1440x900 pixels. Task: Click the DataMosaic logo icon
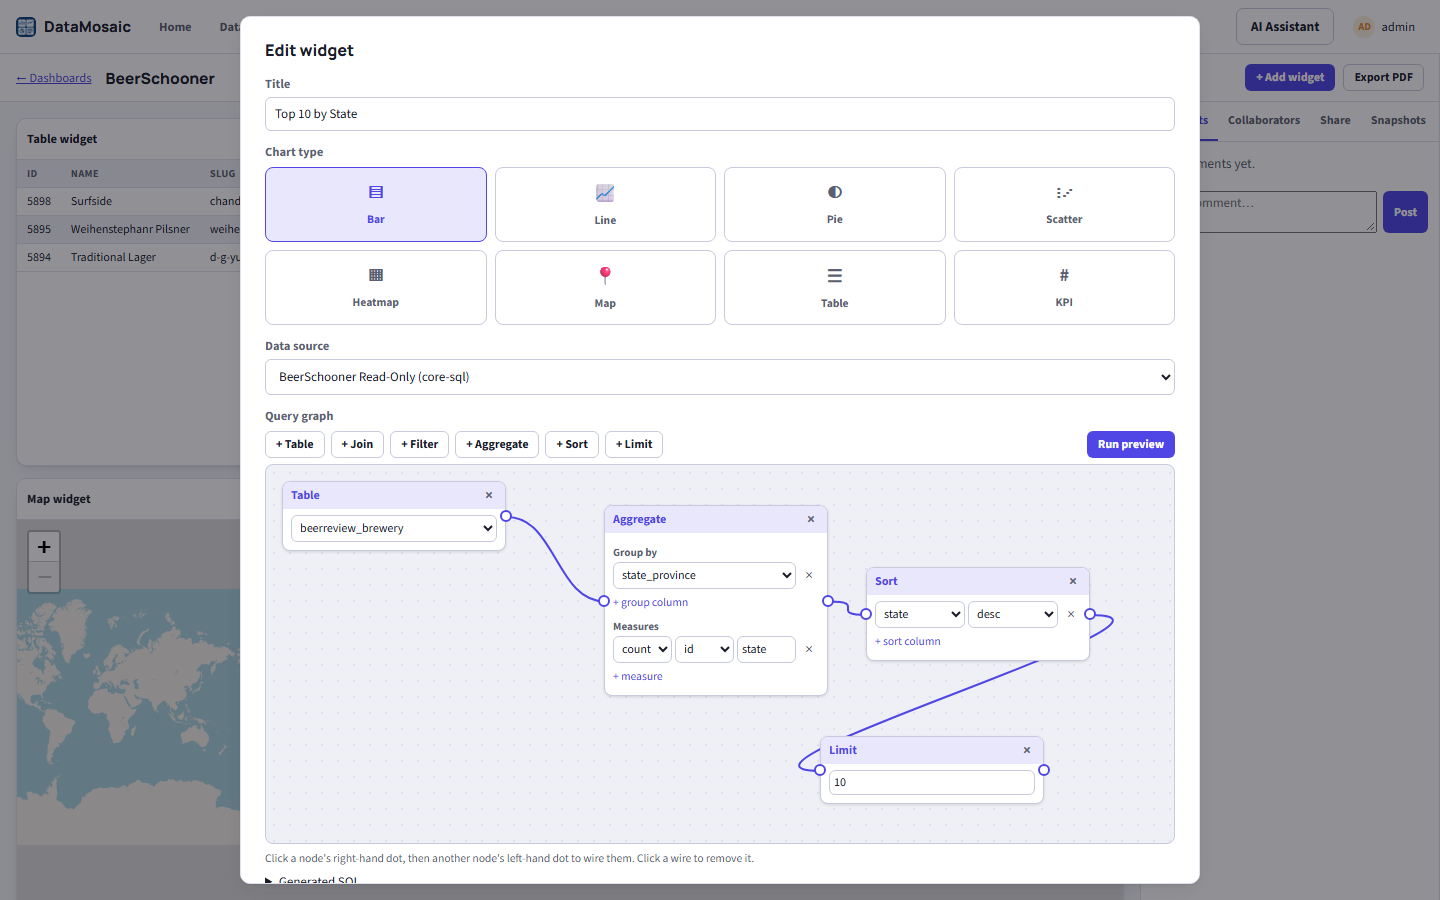pyautogui.click(x=26, y=27)
